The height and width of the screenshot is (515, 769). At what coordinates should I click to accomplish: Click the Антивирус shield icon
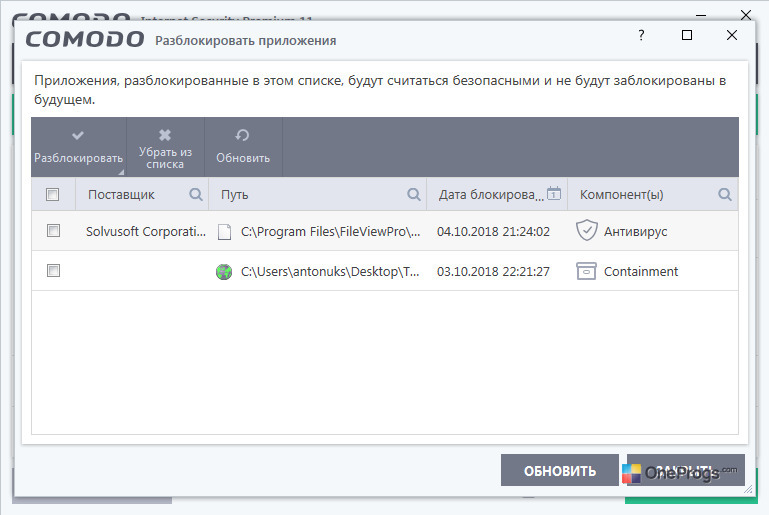click(x=587, y=231)
